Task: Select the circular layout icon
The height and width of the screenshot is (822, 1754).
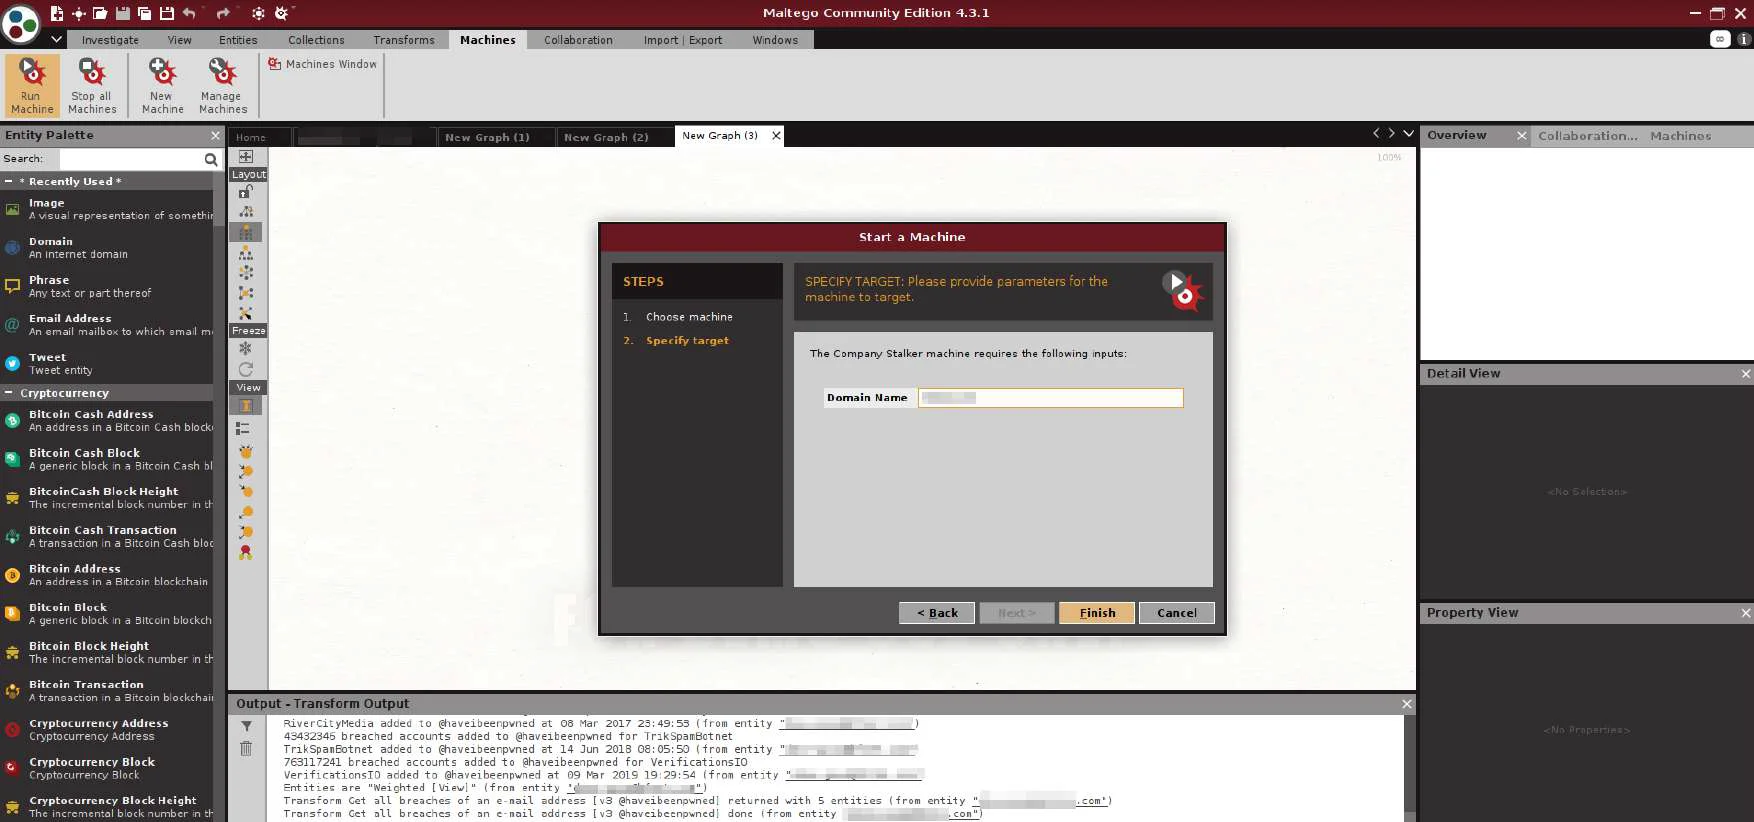Action: pyautogui.click(x=246, y=273)
